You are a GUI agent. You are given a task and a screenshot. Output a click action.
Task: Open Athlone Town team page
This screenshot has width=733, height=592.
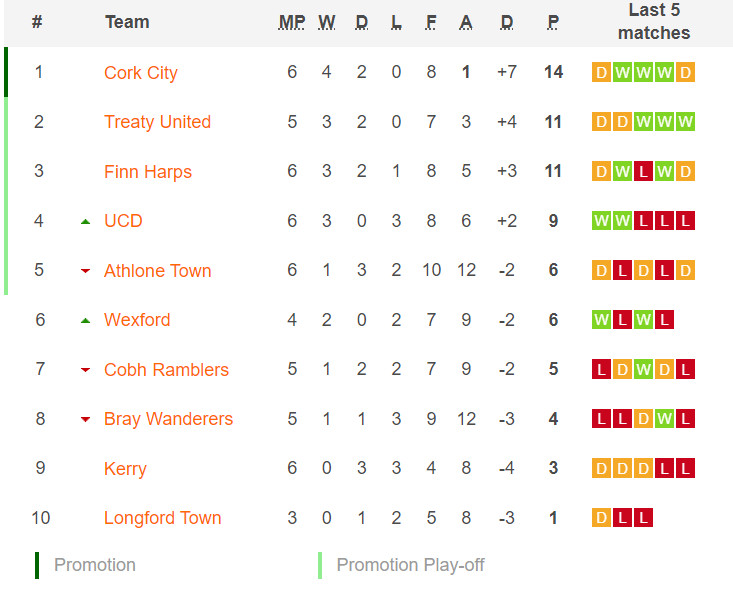pyautogui.click(x=158, y=271)
